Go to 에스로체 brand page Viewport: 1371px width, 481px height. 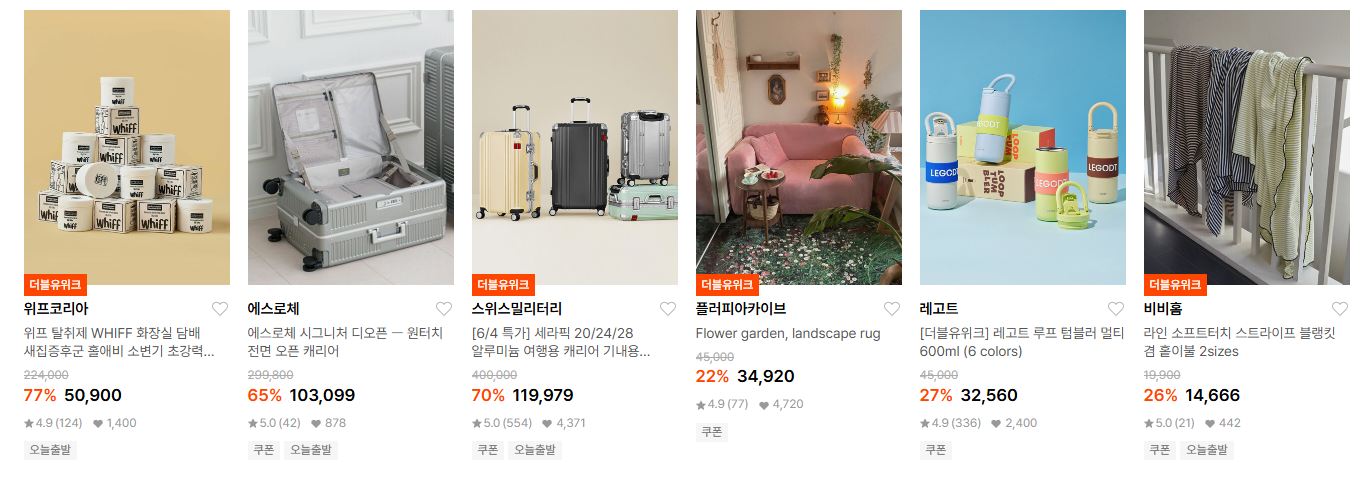(x=274, y=309)
